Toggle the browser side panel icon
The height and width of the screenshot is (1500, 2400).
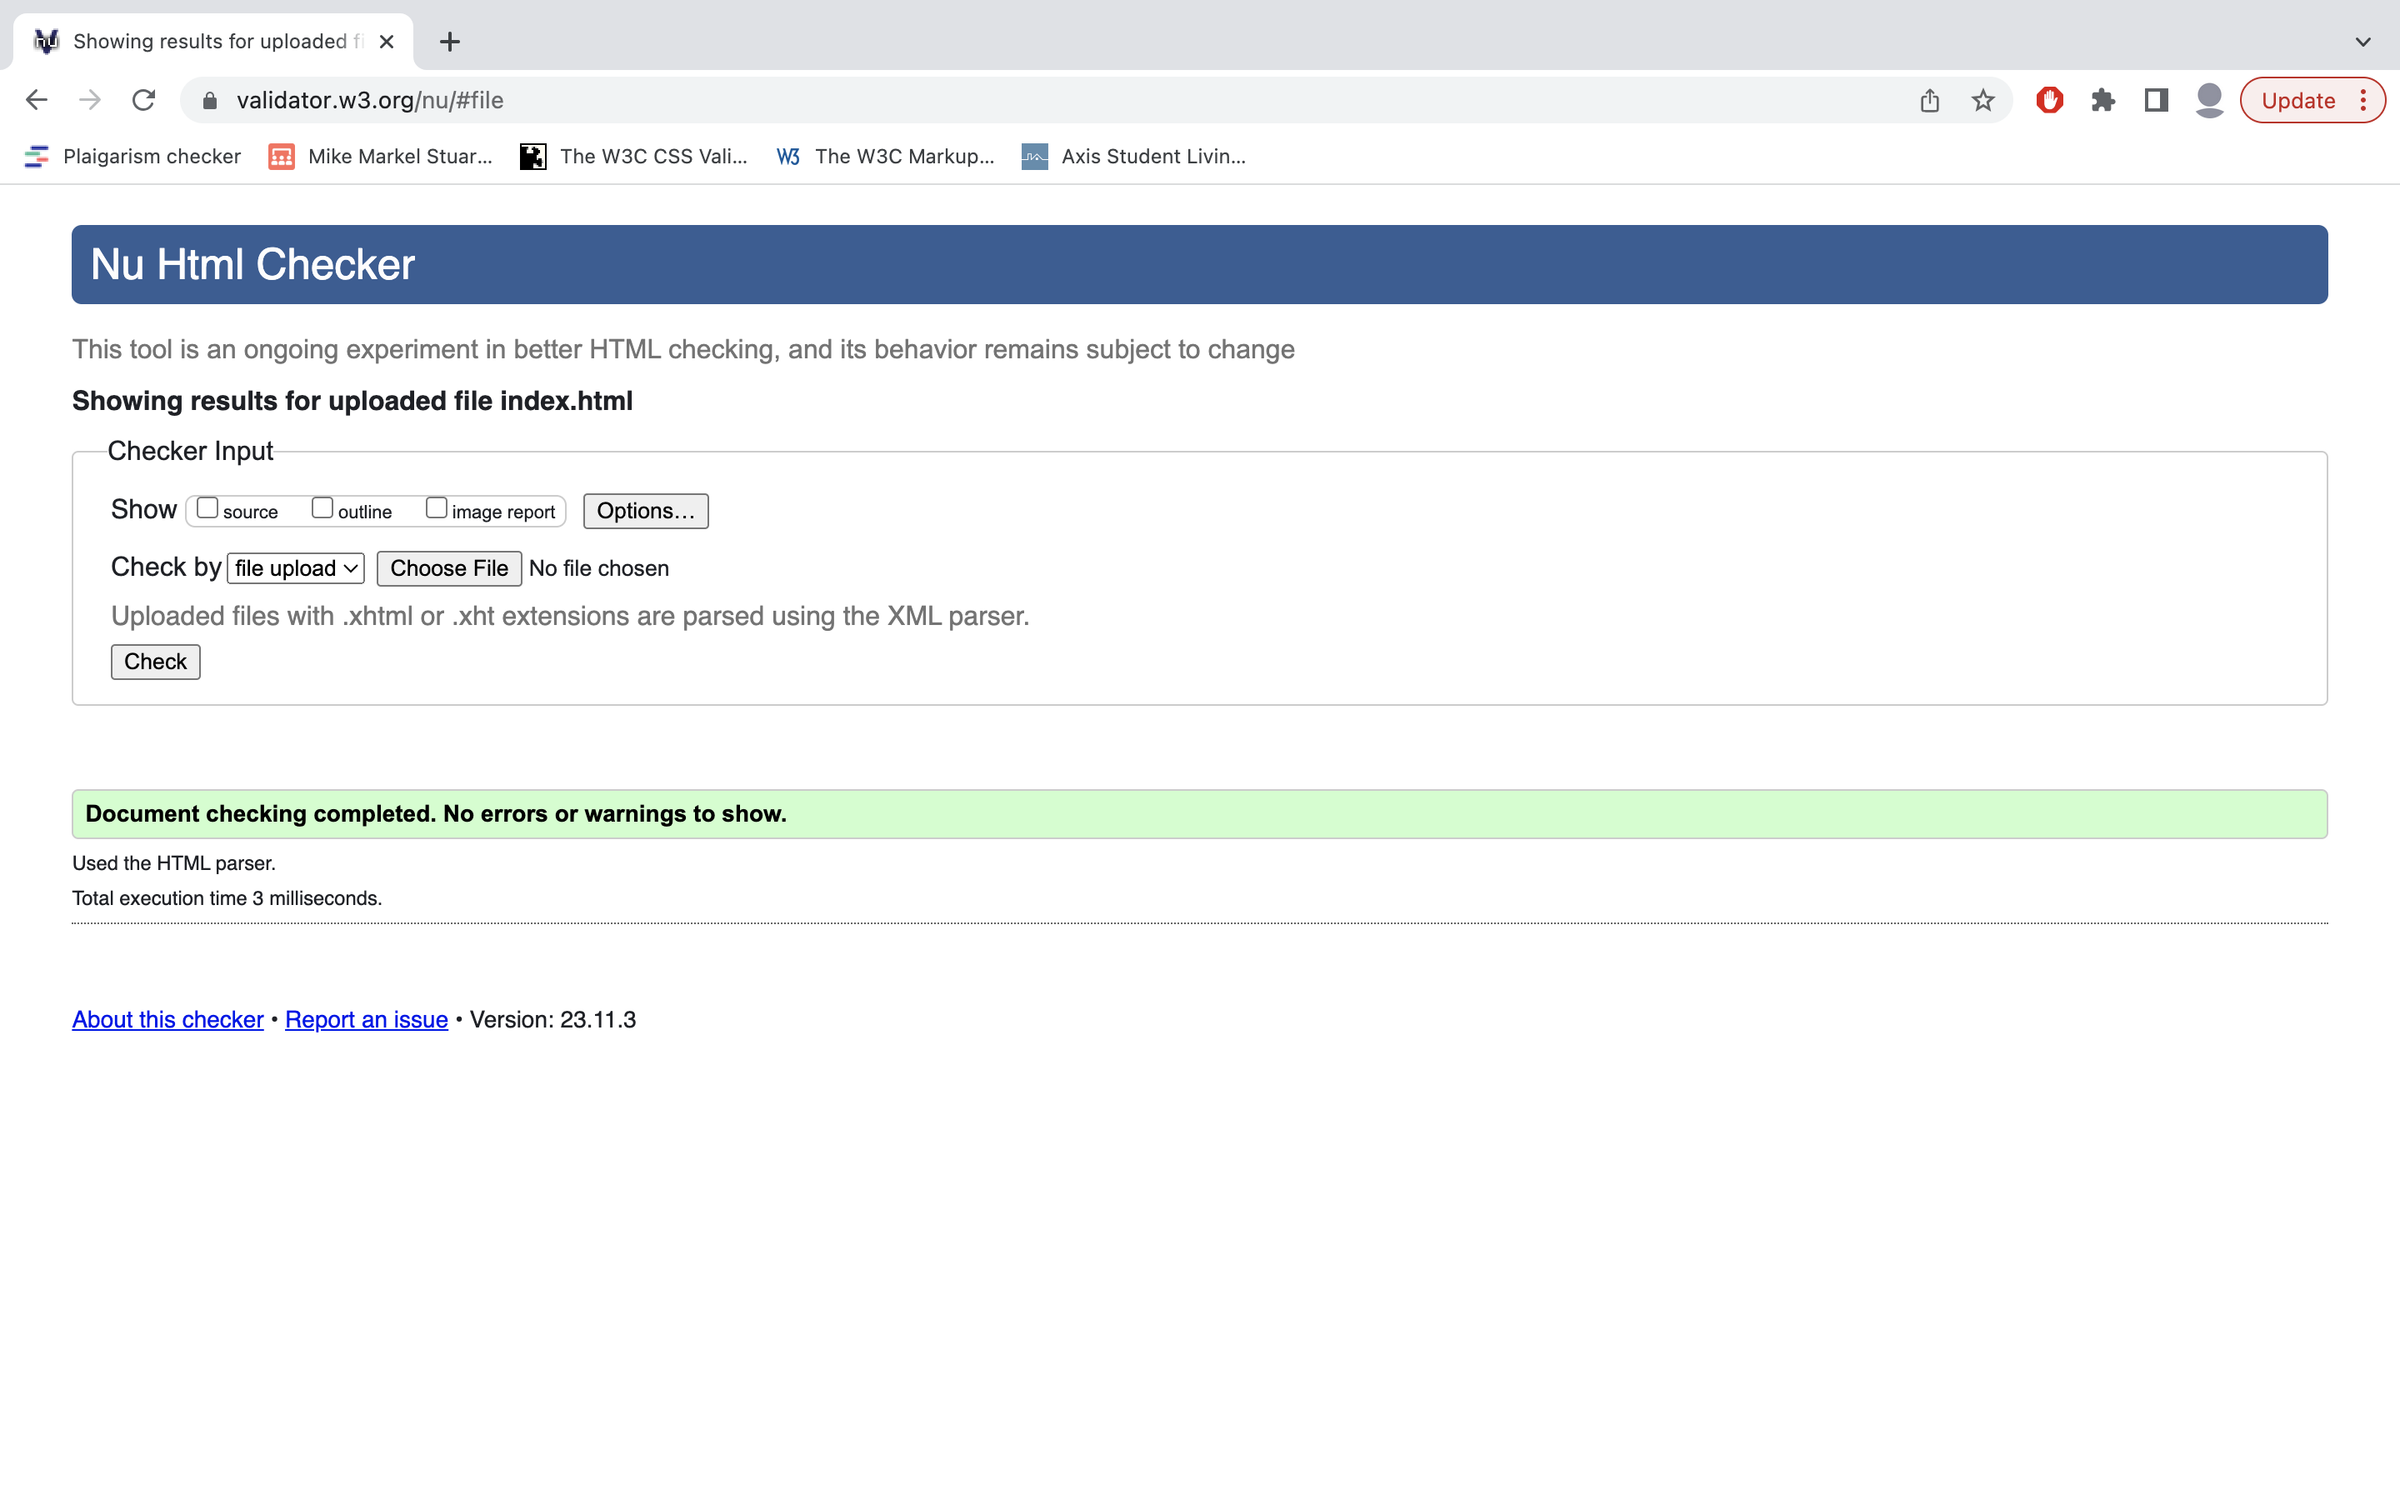[2156, 100]
